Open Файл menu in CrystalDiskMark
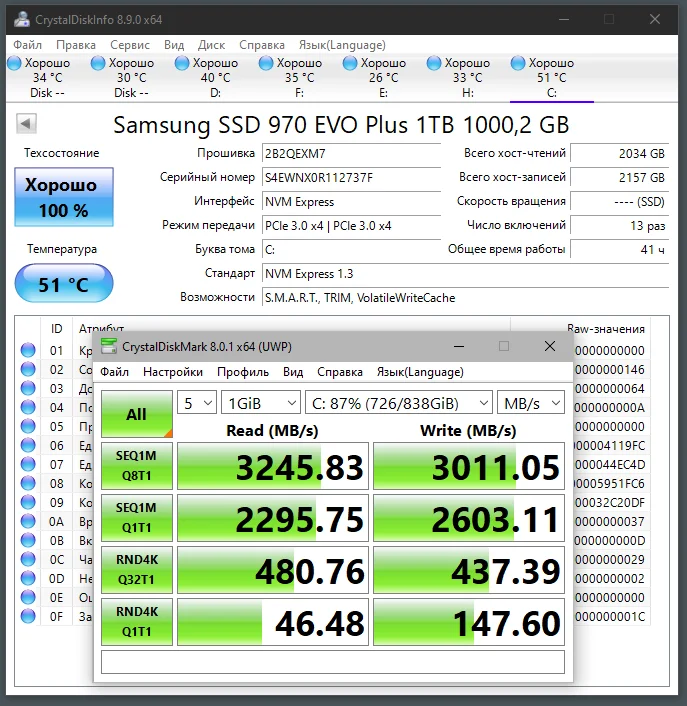This screenshot has height=706, width=687. 114,372
